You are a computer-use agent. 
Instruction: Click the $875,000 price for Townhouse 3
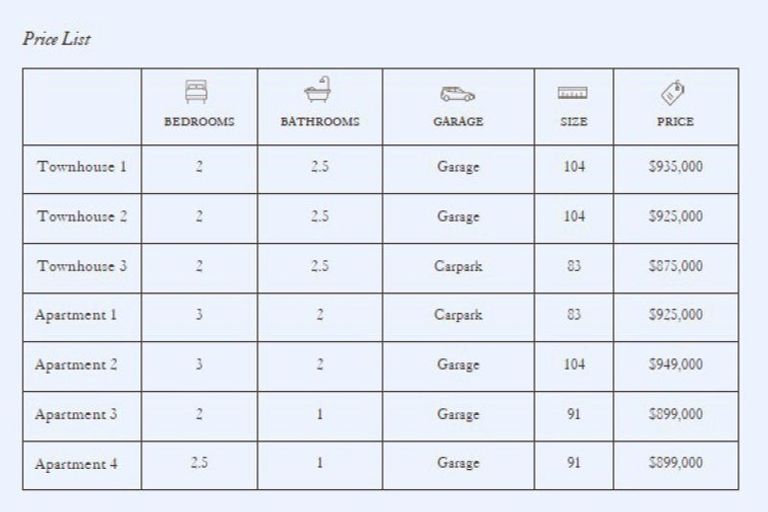(675, 266)
